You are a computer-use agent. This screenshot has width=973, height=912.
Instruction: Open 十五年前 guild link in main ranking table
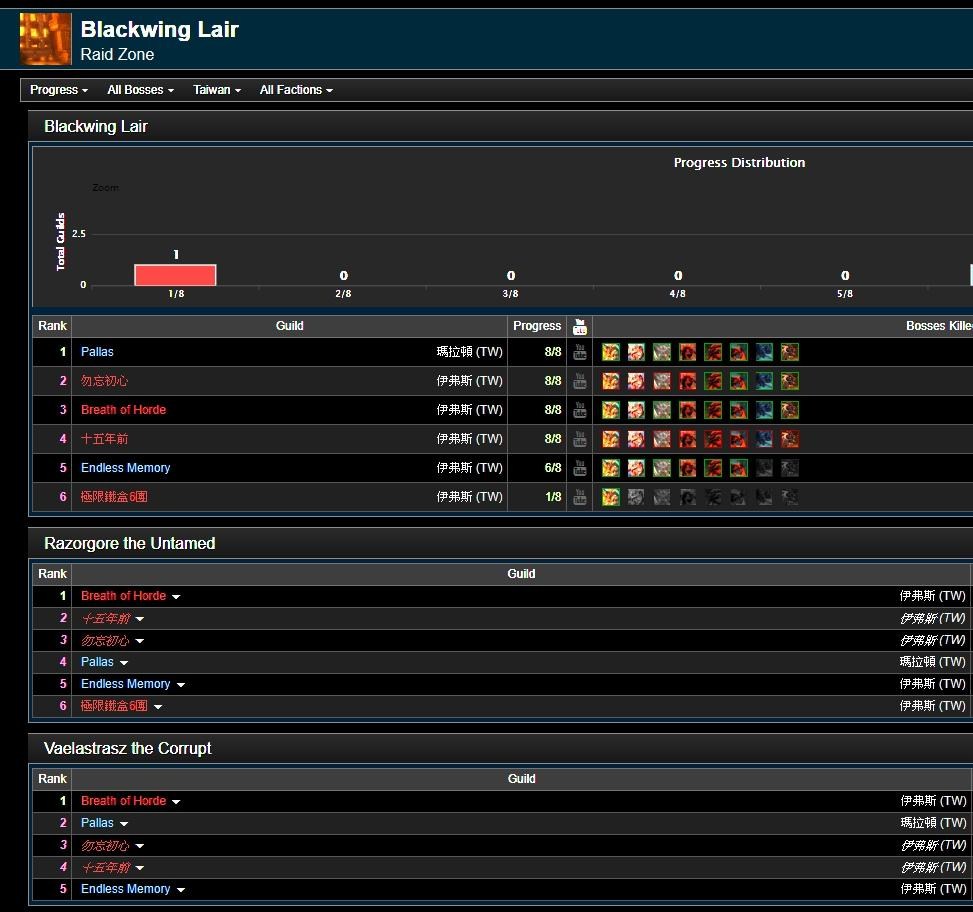(x=104, y=439)
